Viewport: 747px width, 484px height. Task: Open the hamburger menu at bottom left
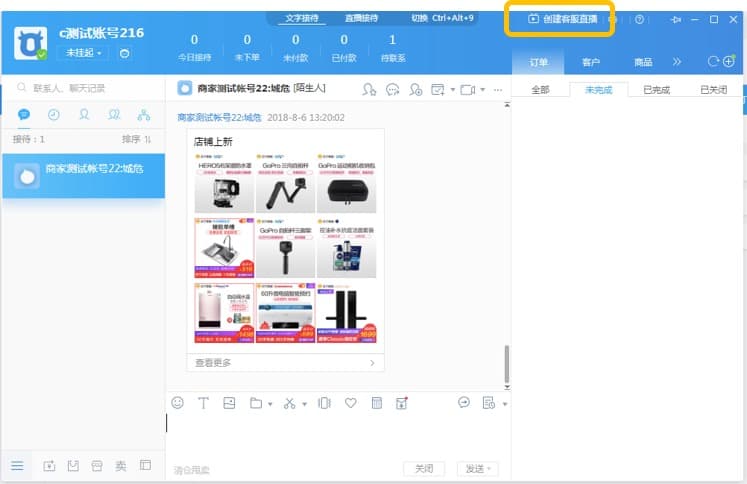click(x=17, y=466)
